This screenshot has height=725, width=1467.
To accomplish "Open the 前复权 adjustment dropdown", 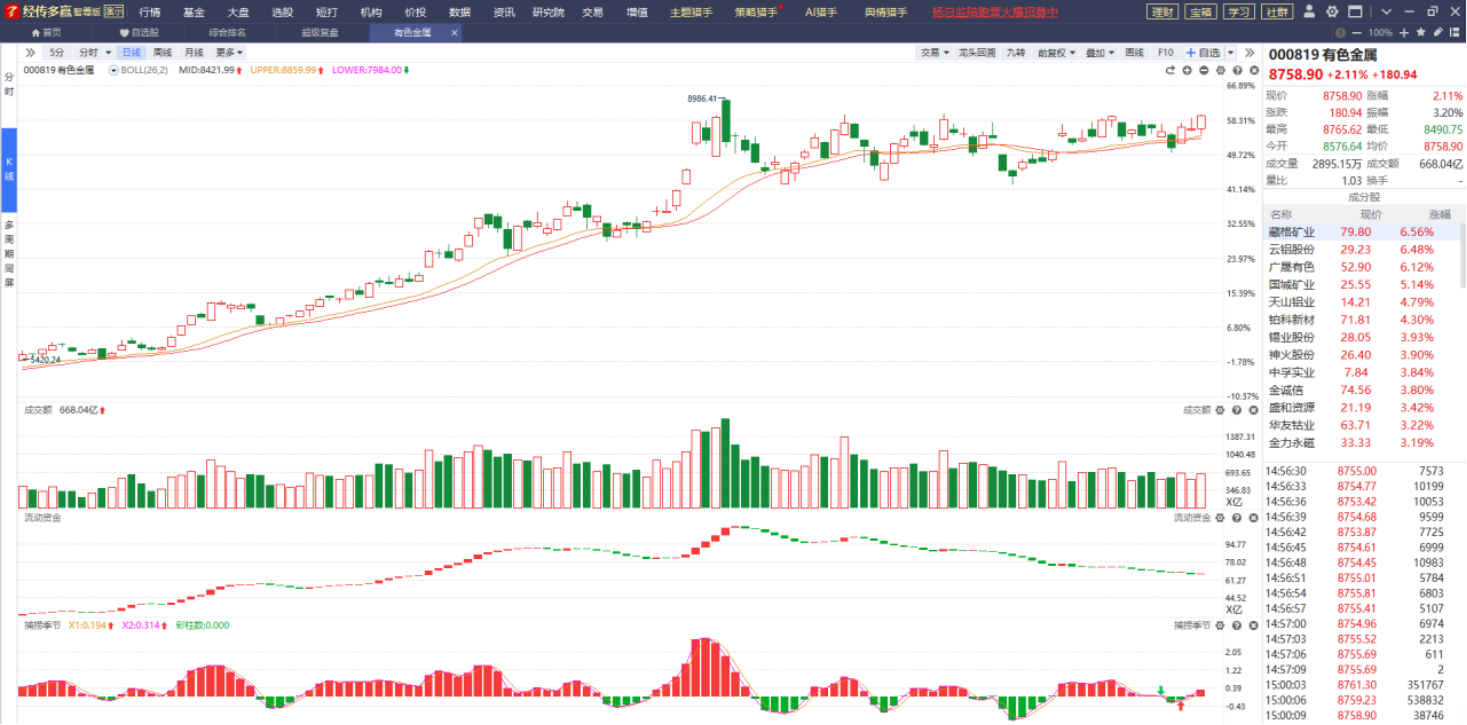I will pos(1054,52).
